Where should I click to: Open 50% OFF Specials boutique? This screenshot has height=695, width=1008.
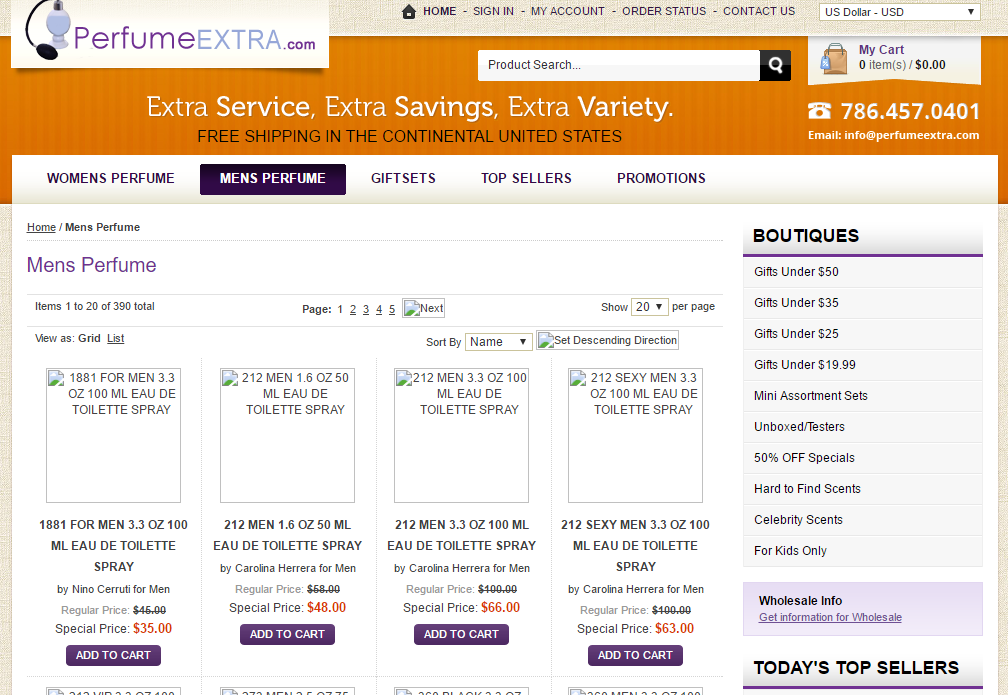tap(863, 458)
